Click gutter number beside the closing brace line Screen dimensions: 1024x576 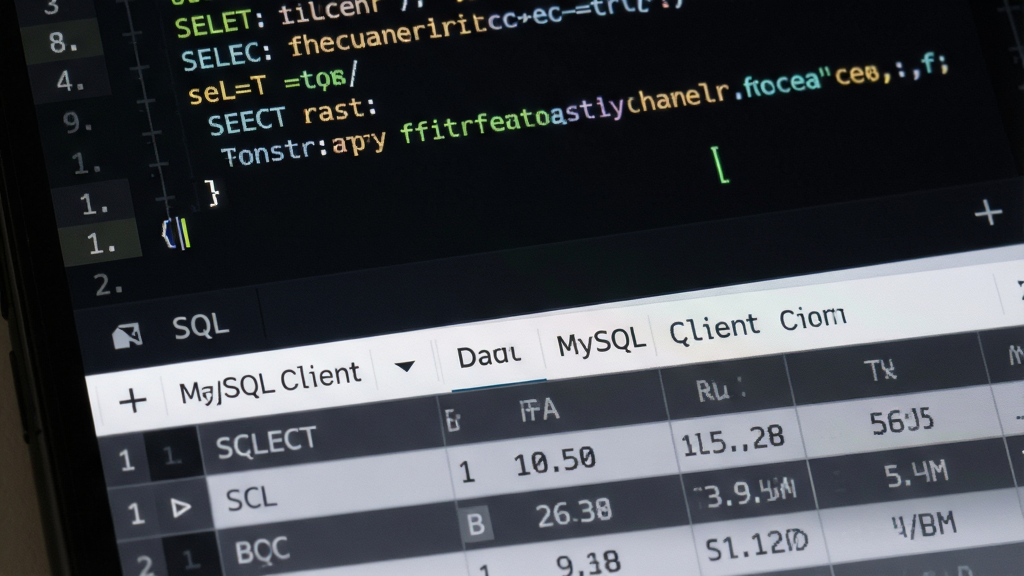click(x=94, y=205)
